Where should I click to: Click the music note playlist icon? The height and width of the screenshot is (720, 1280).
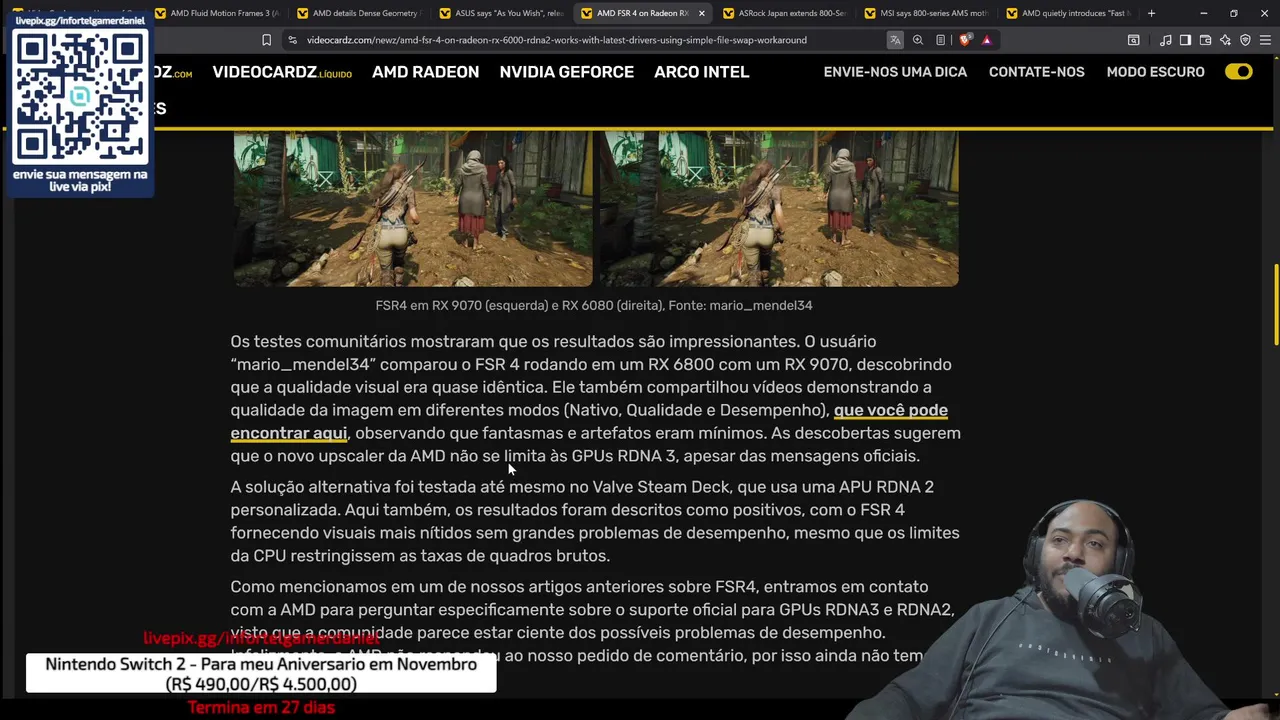pos(1166,40)
